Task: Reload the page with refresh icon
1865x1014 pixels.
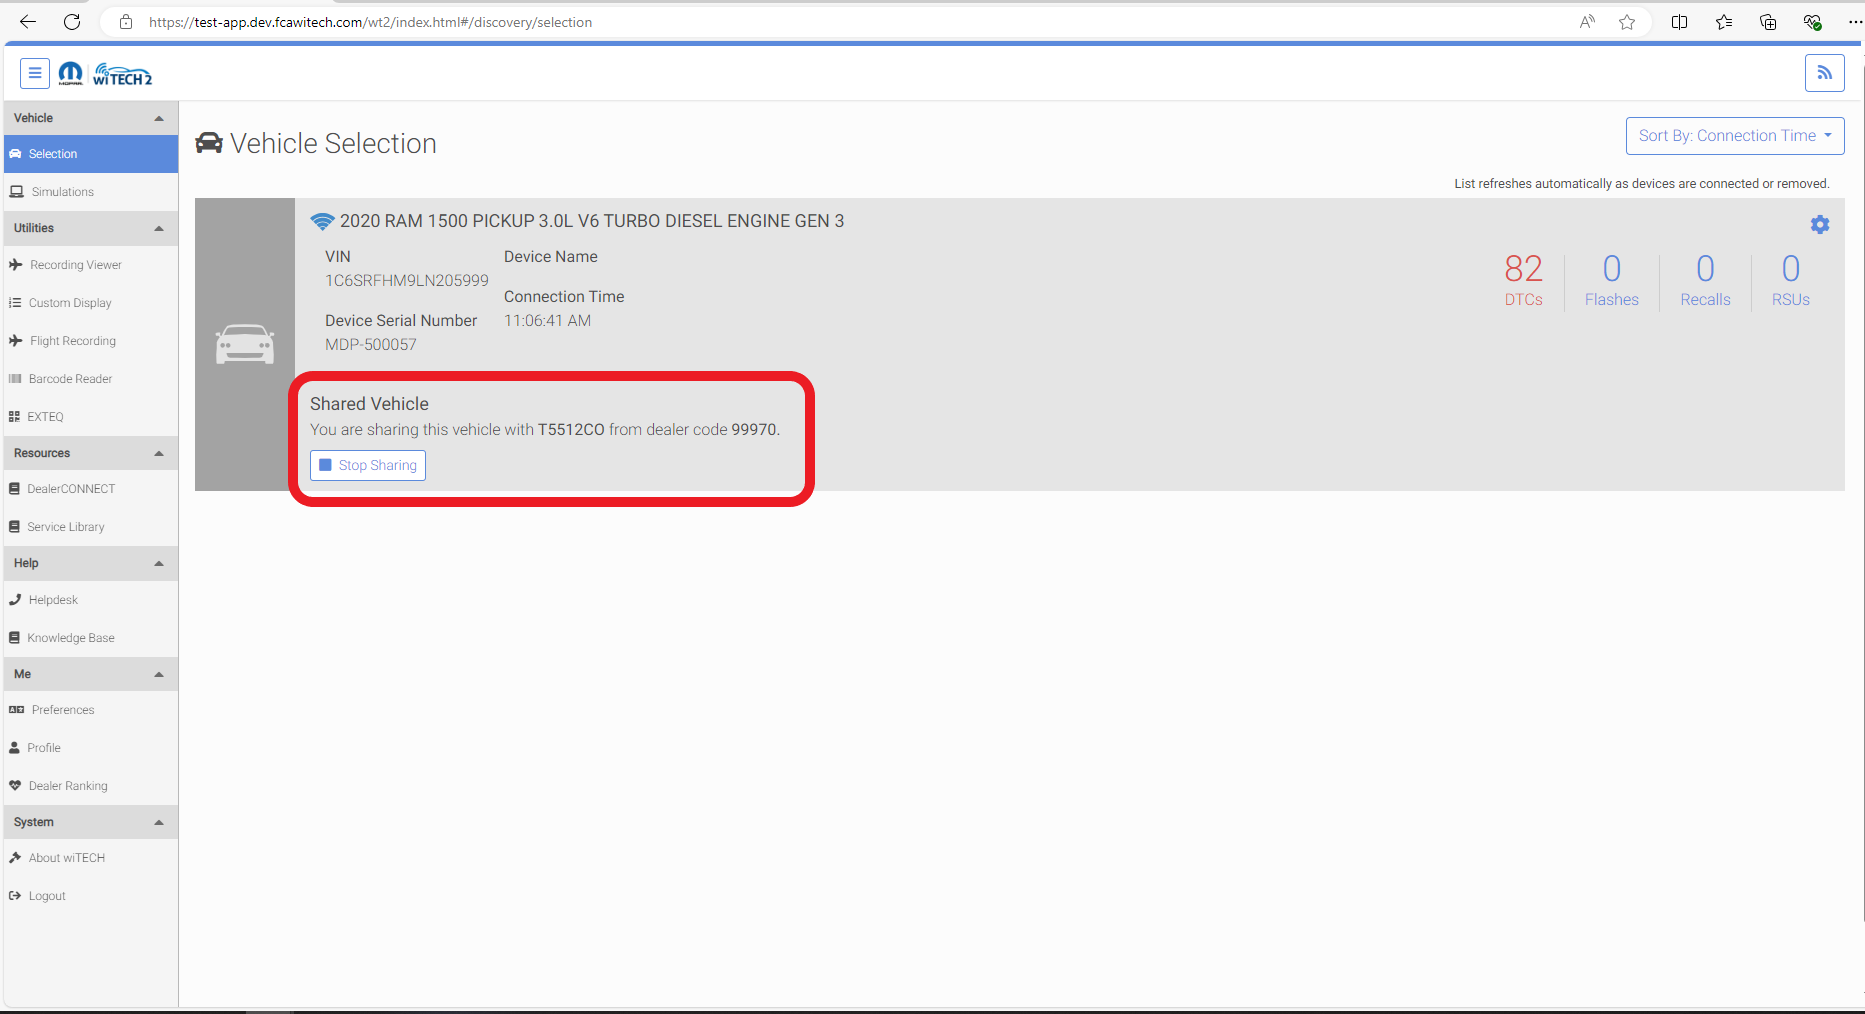Action: [72, 22]
